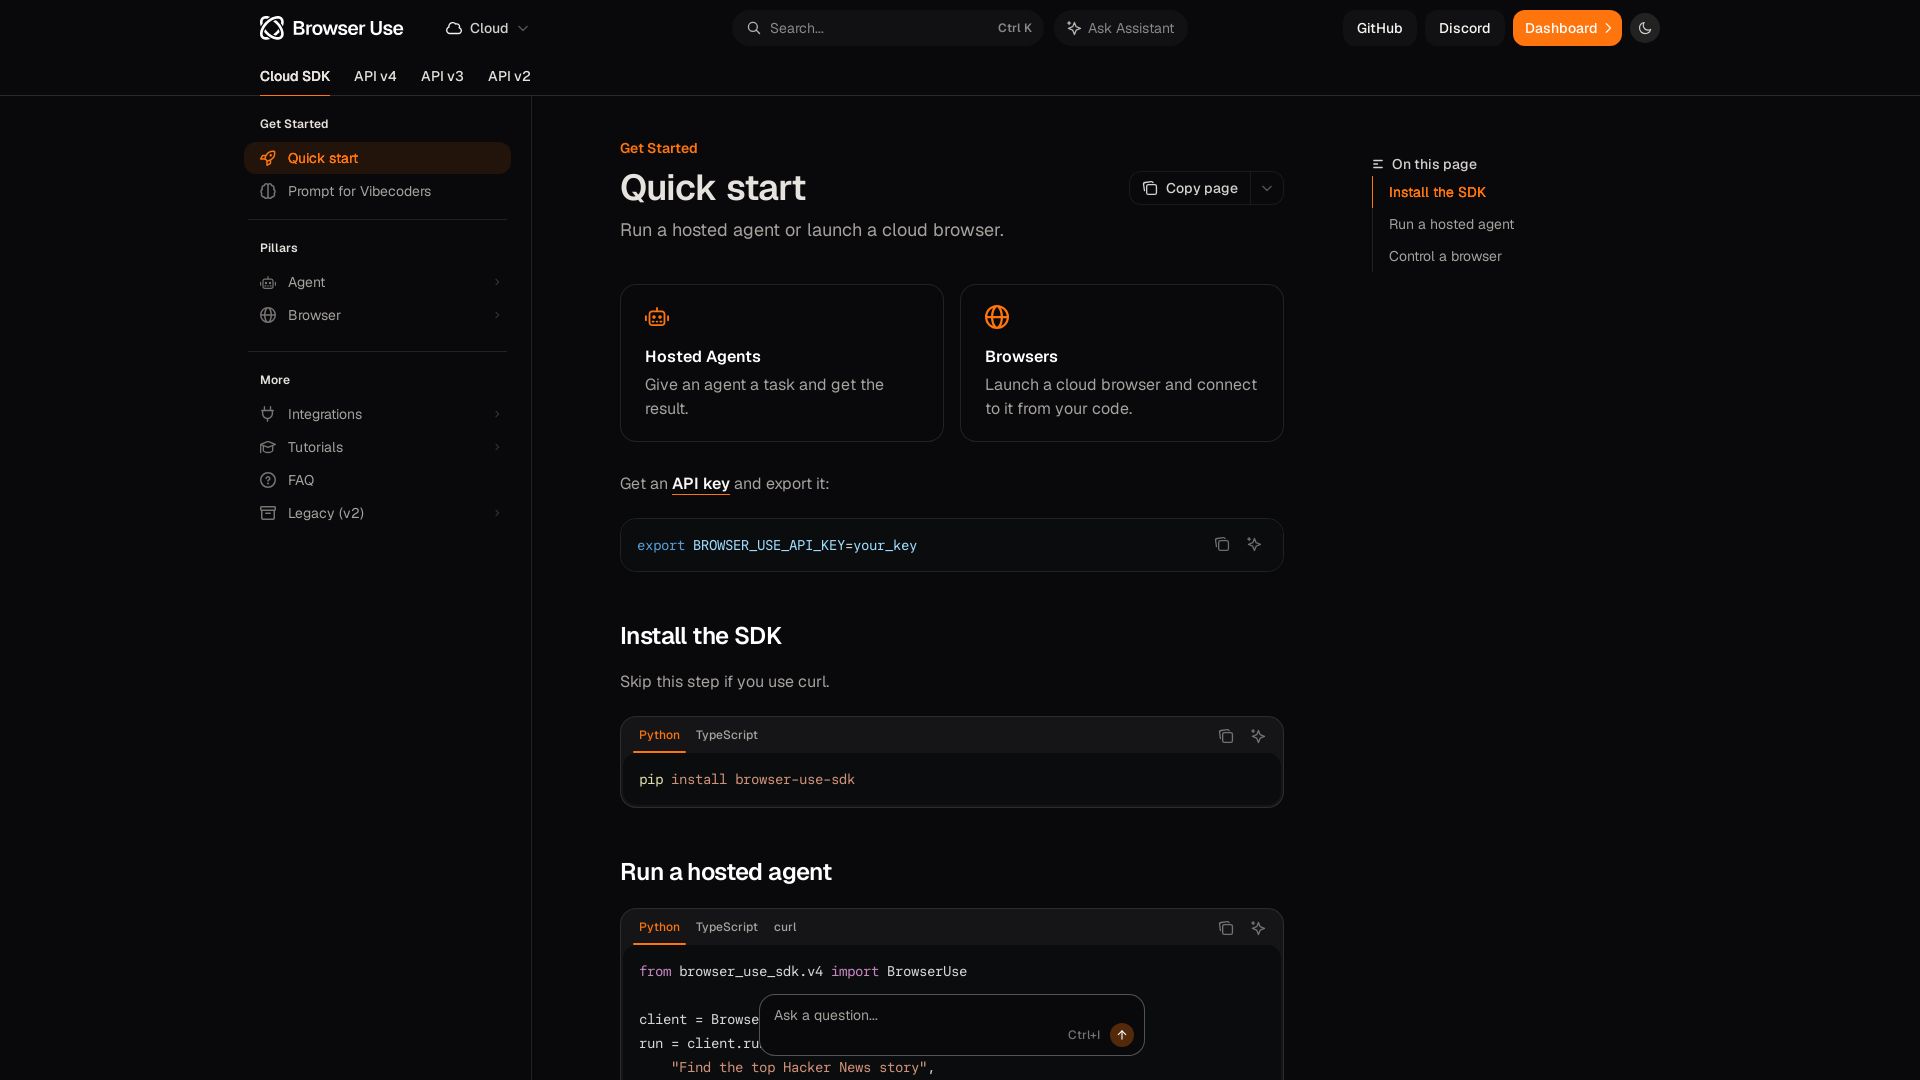Open the Cloud product dropdown
The width and height of the screenshot is (1920, 1080).
pos(487,28)
